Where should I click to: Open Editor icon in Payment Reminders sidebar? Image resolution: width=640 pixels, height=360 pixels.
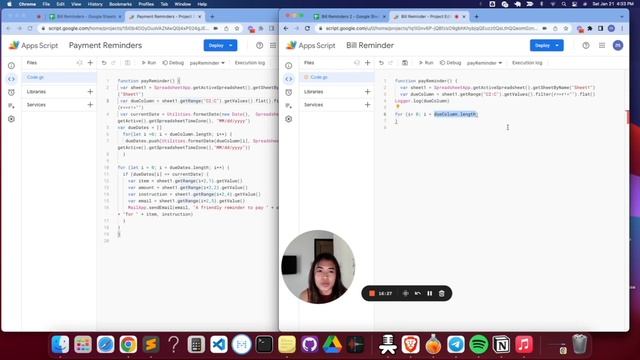pyautogui.click(x=11, y=79)
